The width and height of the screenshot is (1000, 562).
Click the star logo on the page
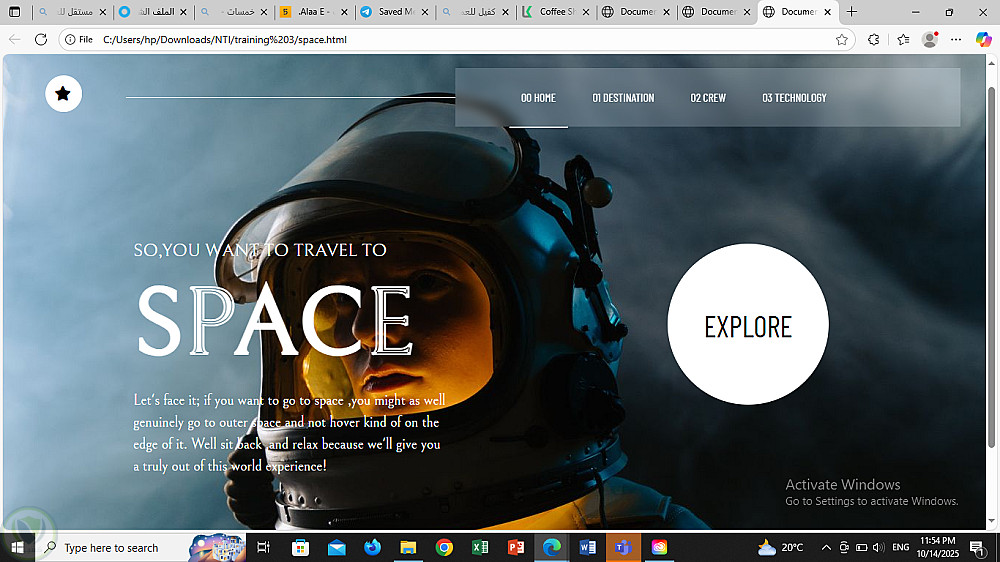[63, 94]
